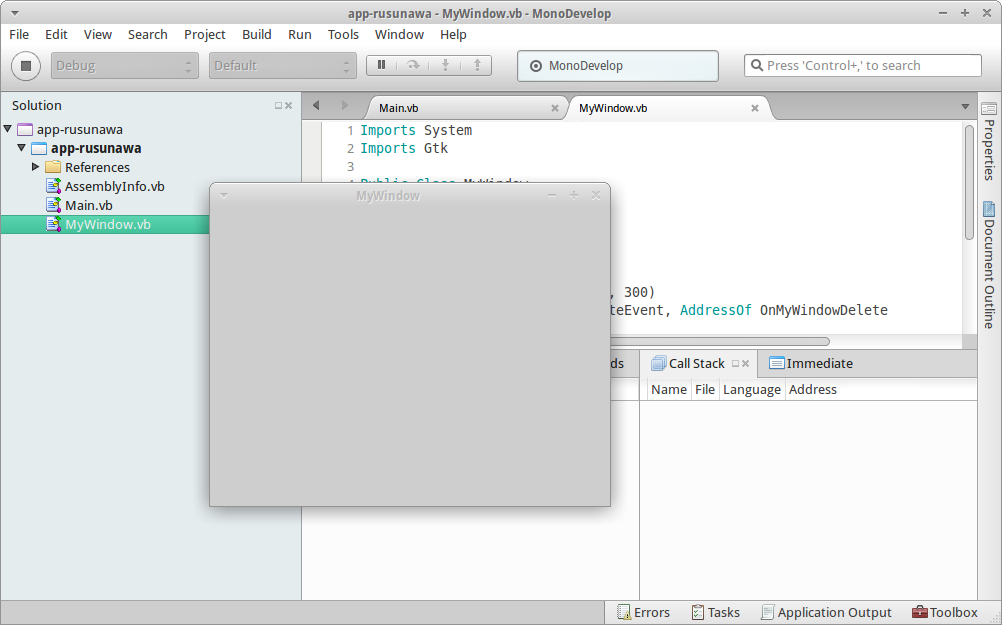The image size is (1002, 625).
Task: Close the Main.vb tab
Action: click(x=555, y=109)
